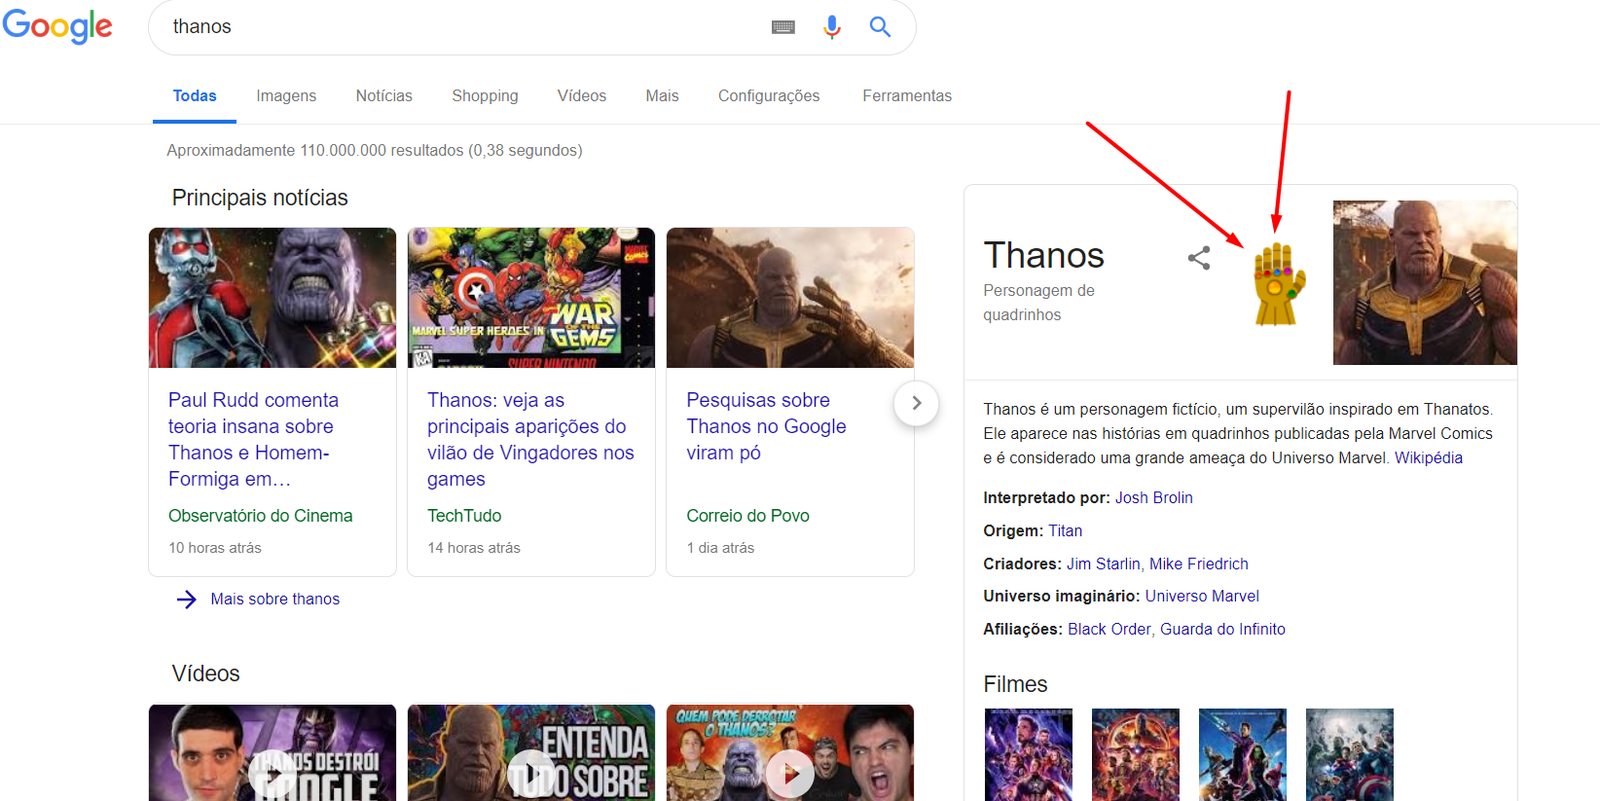Click the Google logo
Screen dimensions: 1600x801
tap(57, 27)
